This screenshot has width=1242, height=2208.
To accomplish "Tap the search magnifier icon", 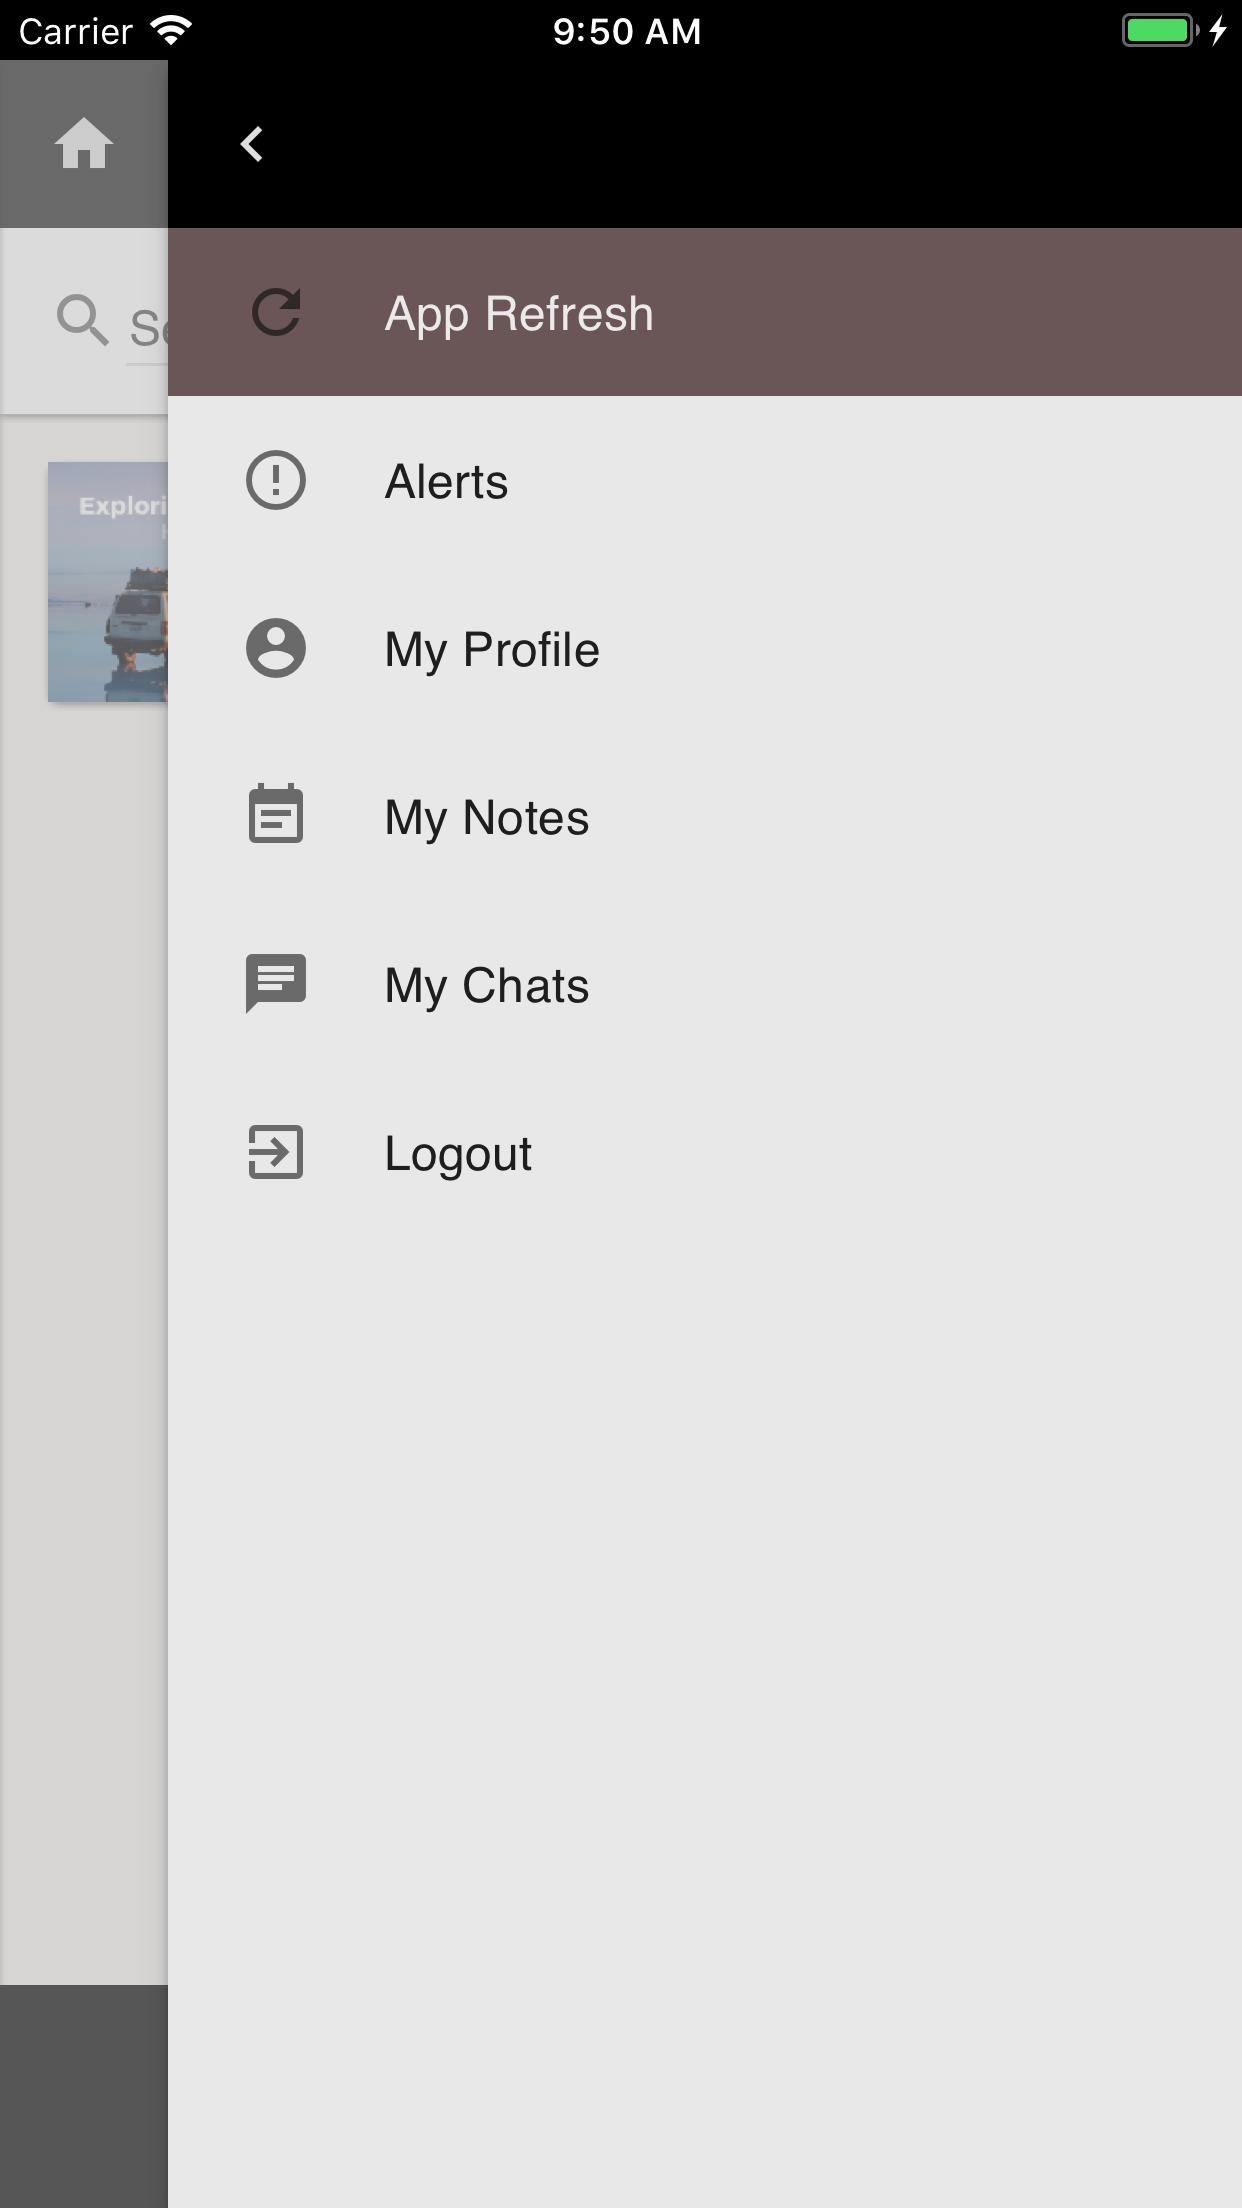I will point(82,321).
